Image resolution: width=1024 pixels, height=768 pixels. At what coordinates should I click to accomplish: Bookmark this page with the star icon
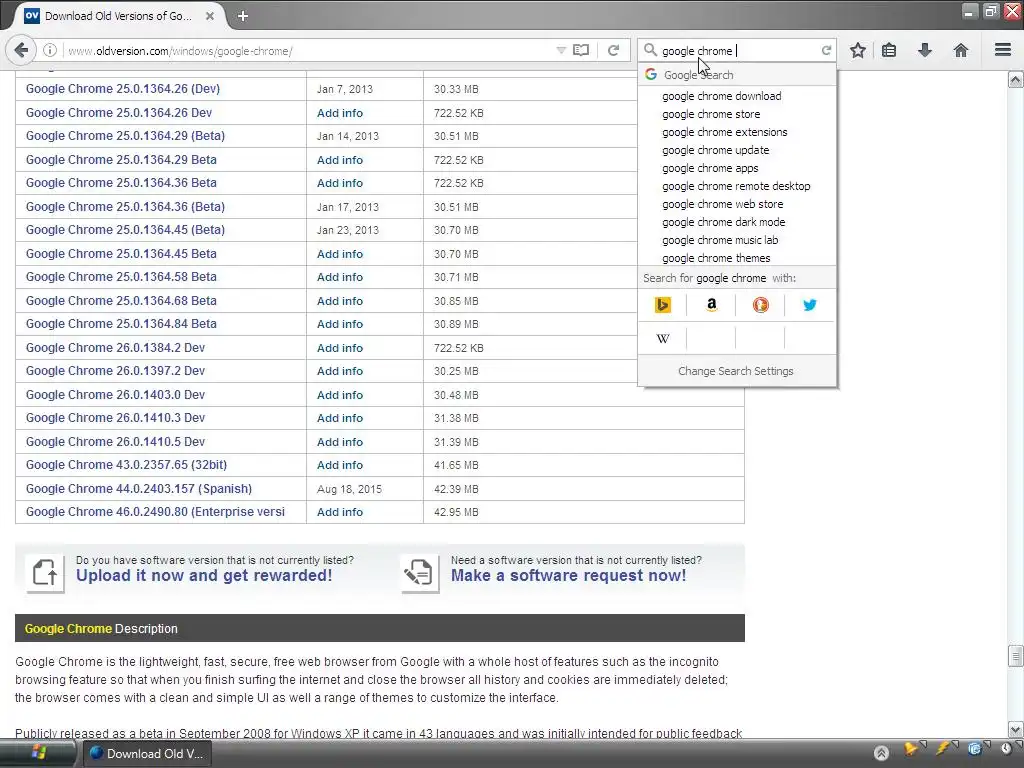pos(857,50)
